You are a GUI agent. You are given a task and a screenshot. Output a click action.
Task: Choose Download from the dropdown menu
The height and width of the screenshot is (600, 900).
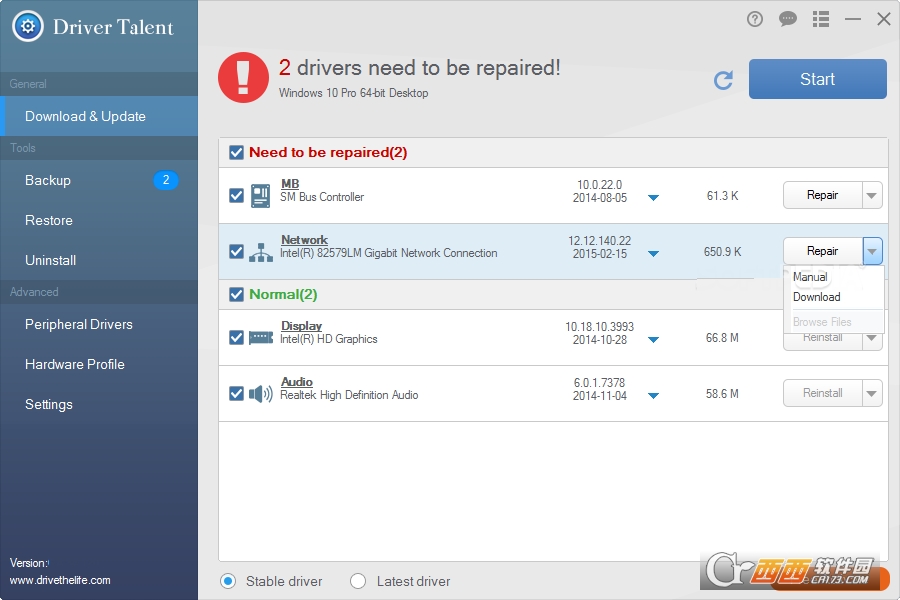(x=816, y=297)
